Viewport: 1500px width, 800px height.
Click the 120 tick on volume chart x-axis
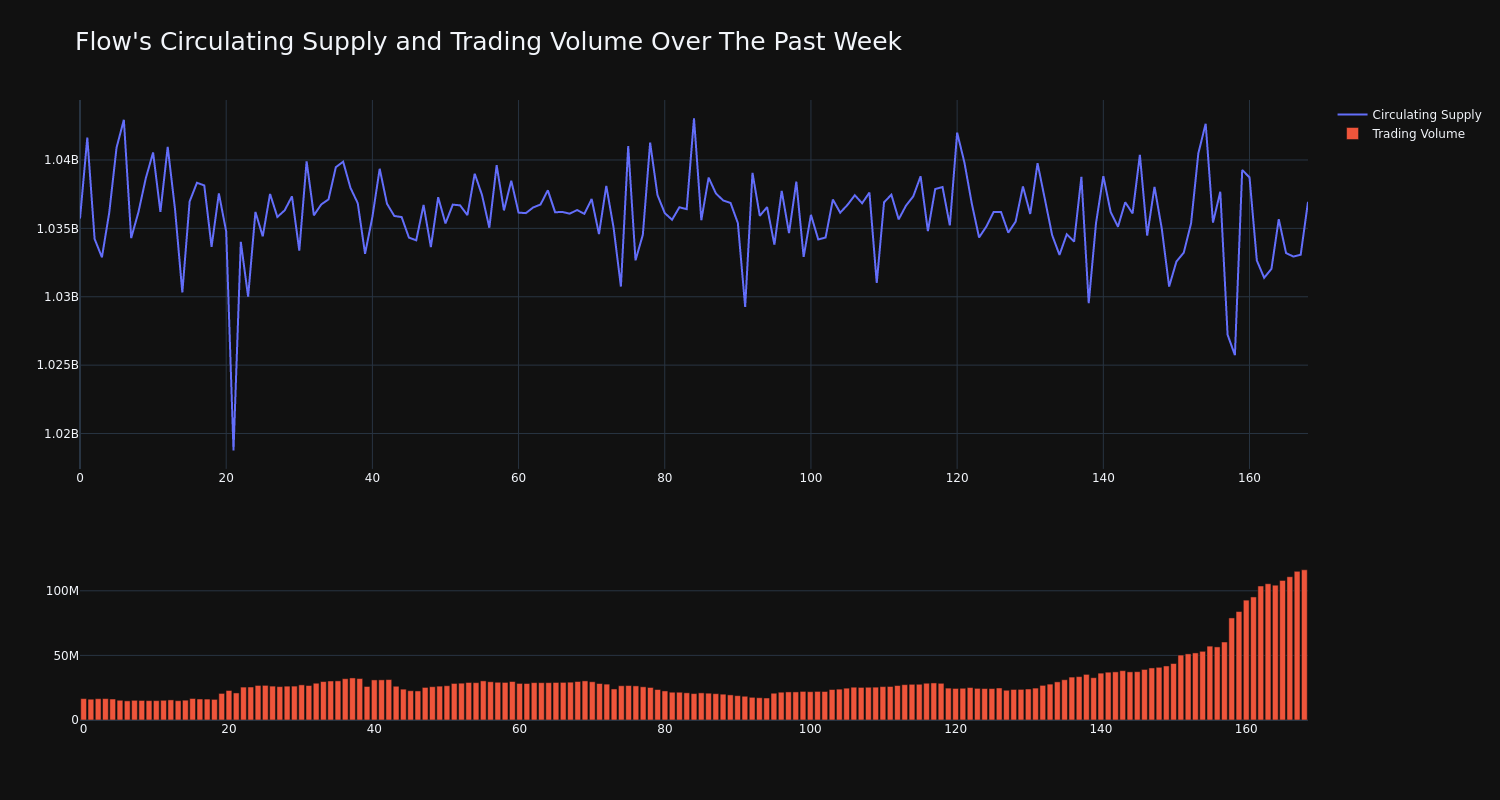point(956,729)
